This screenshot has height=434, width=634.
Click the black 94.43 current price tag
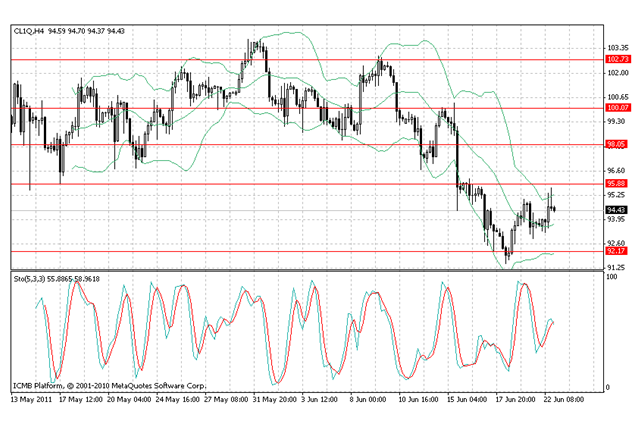coord(617,209)
